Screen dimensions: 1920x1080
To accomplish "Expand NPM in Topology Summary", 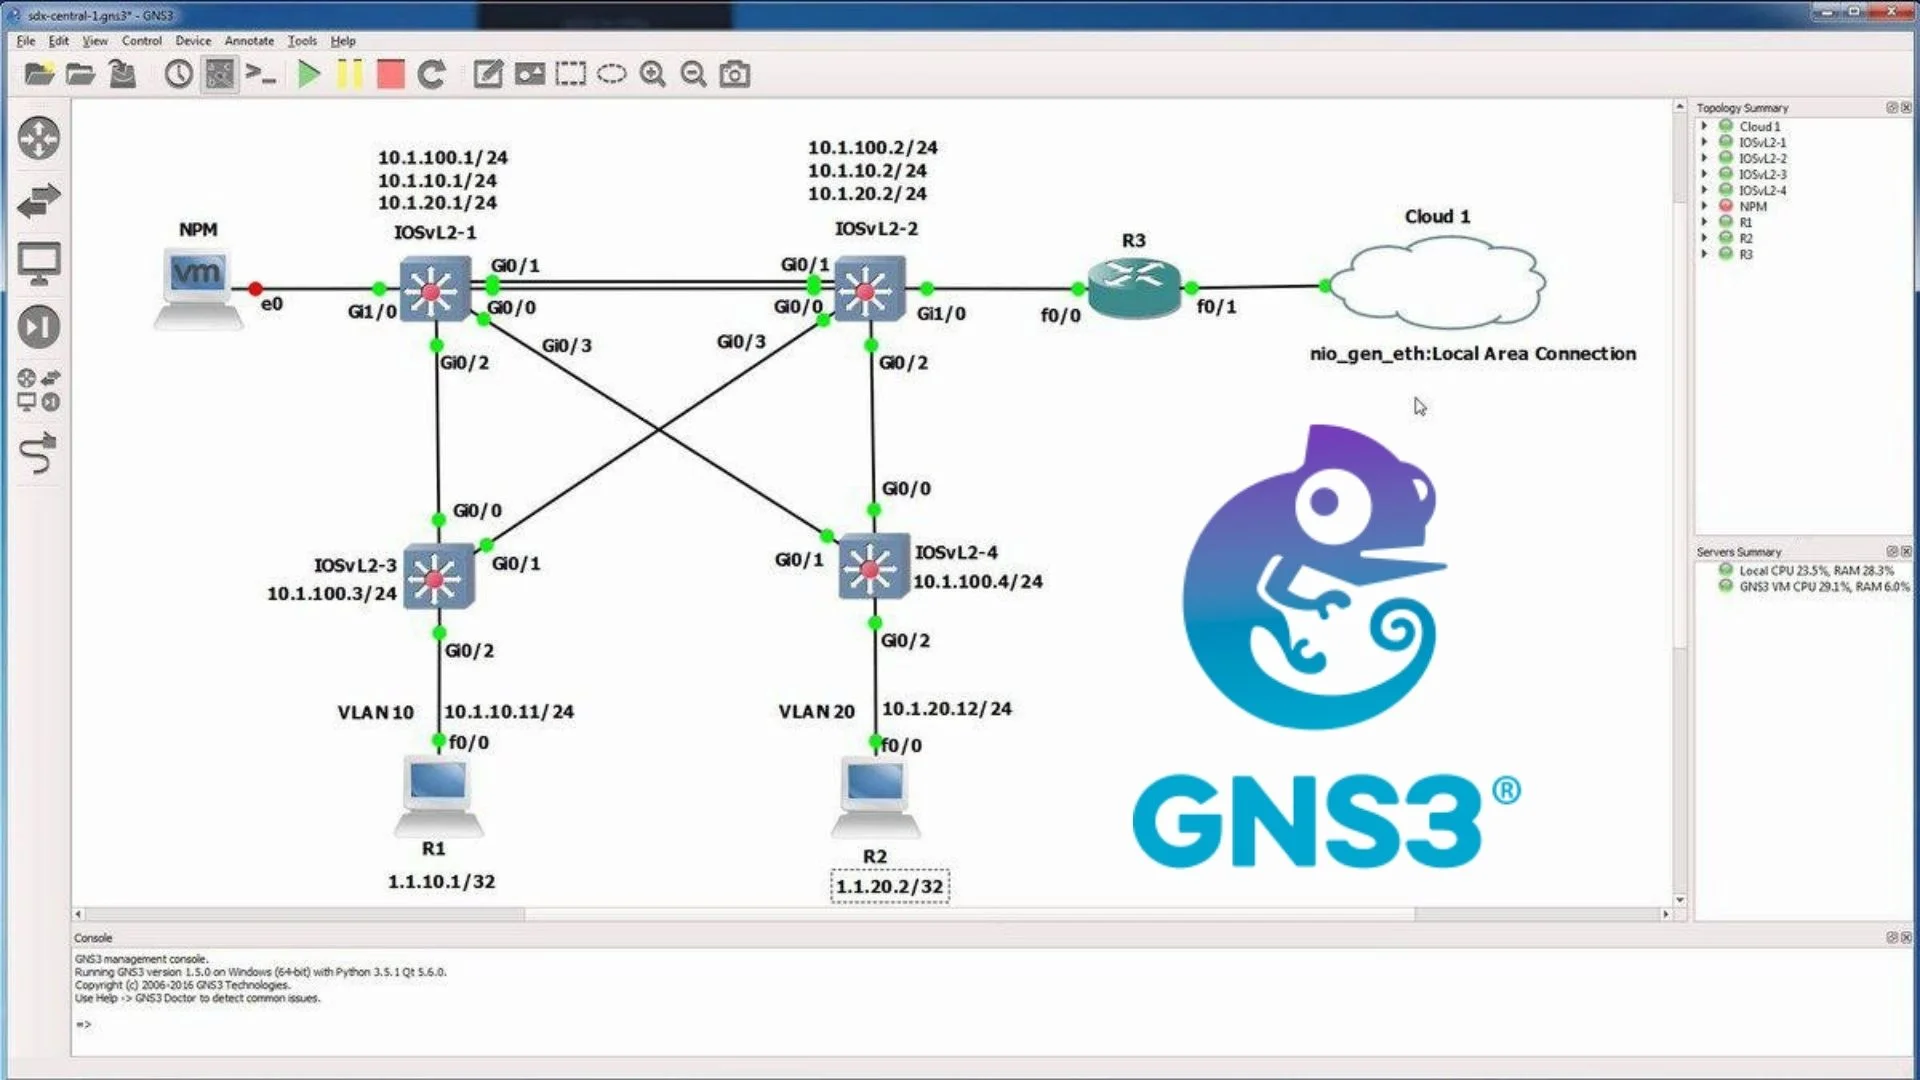I will (x=1705, y=206).
